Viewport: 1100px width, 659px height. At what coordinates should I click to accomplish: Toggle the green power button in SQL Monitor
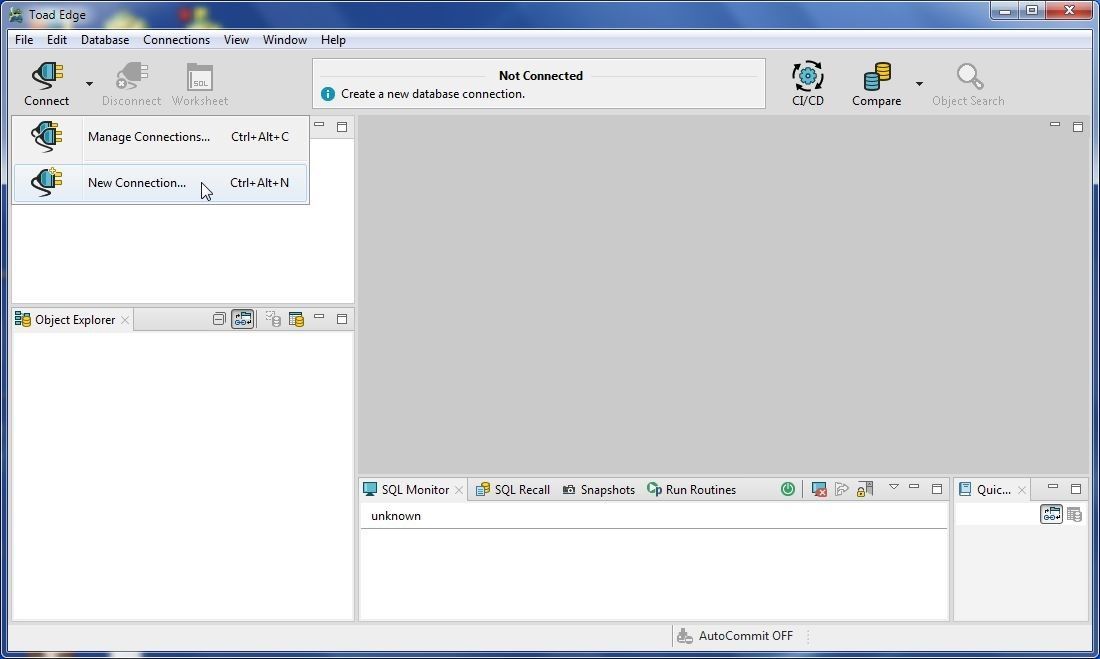[788, 489]
